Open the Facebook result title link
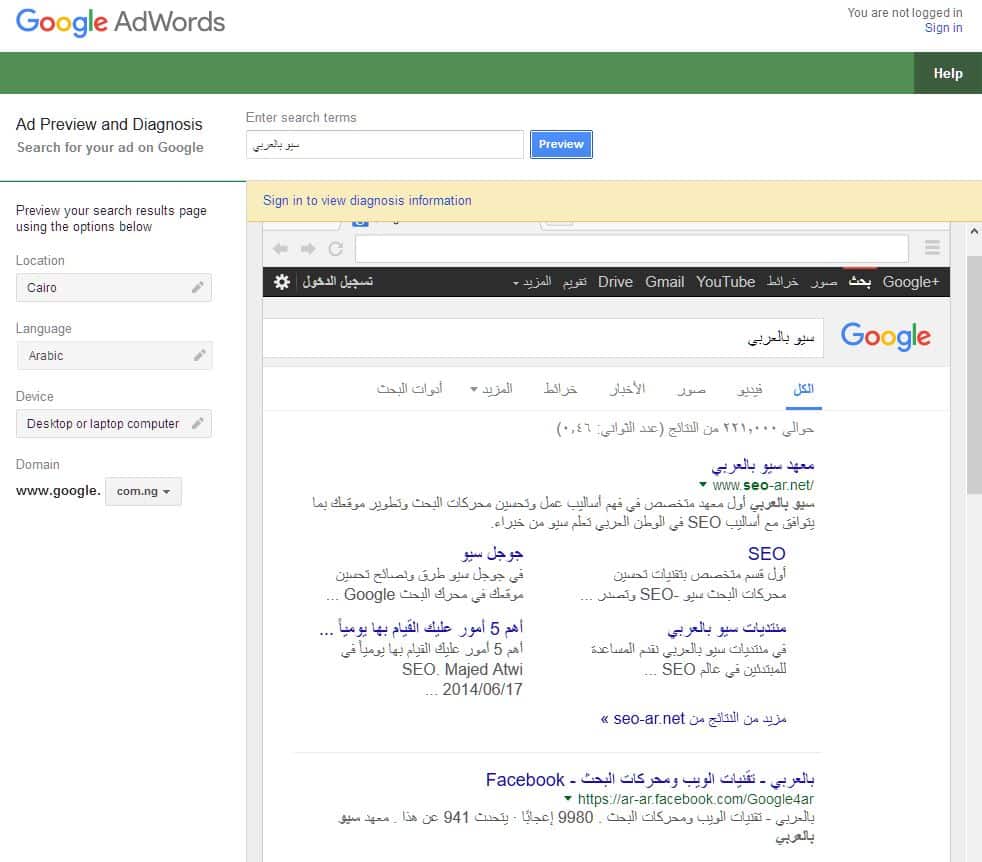 click(x=650, y=779)
